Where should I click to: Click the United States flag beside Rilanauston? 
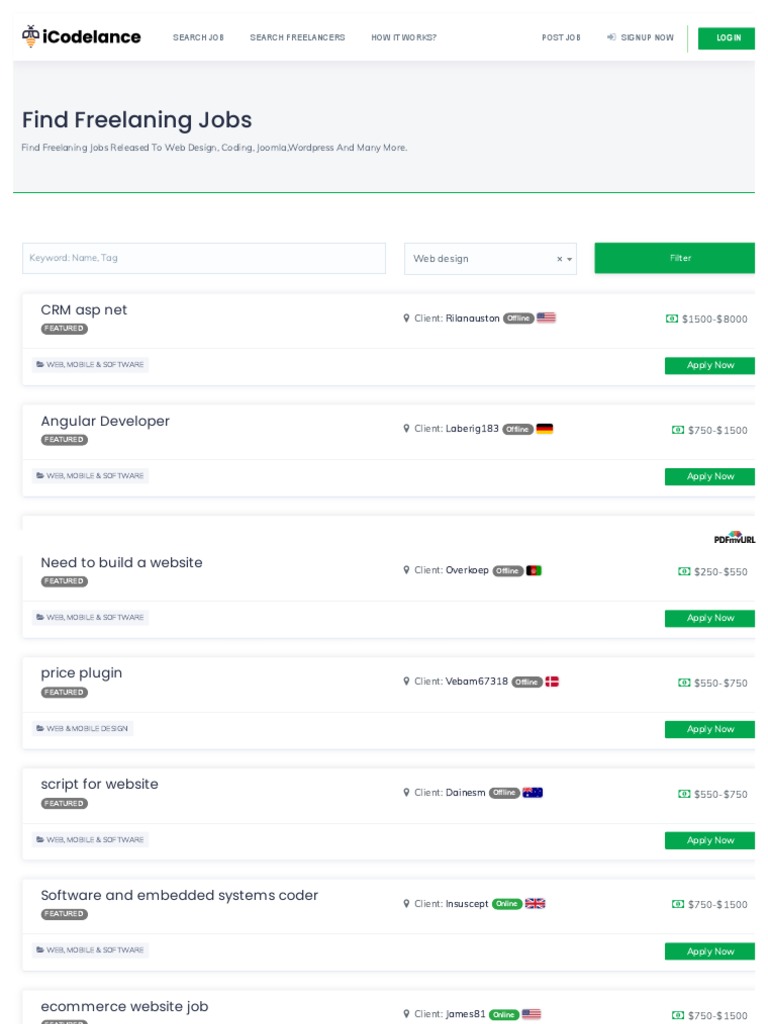coord(546,318)
